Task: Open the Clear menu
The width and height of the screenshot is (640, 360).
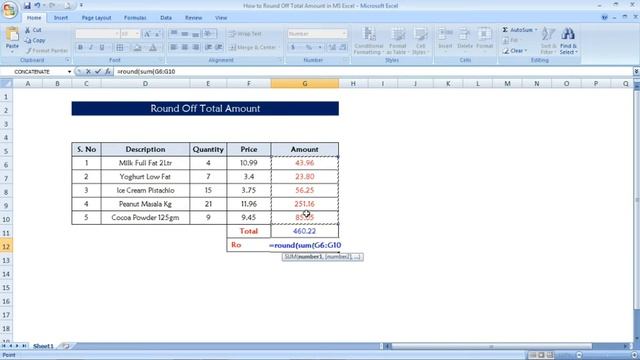Action: click(x=515, y=51)
